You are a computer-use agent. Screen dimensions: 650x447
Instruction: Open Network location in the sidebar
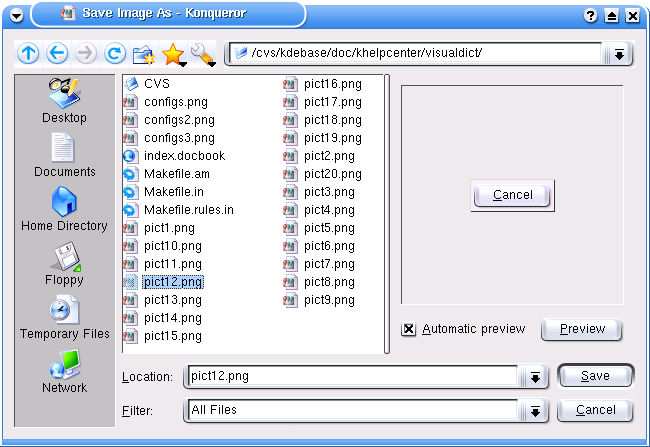pos(64,372)
